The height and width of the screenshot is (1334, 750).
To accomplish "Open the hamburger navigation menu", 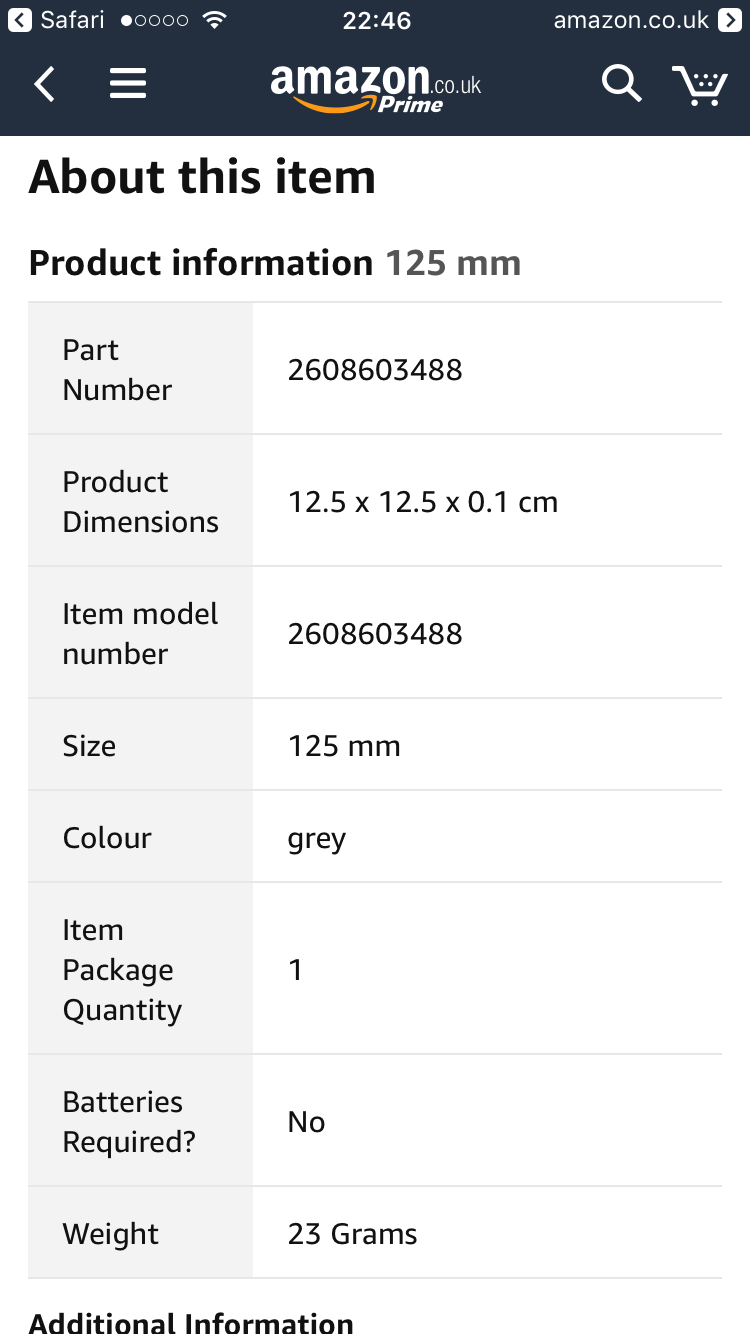I will click(x=128, y=84).
